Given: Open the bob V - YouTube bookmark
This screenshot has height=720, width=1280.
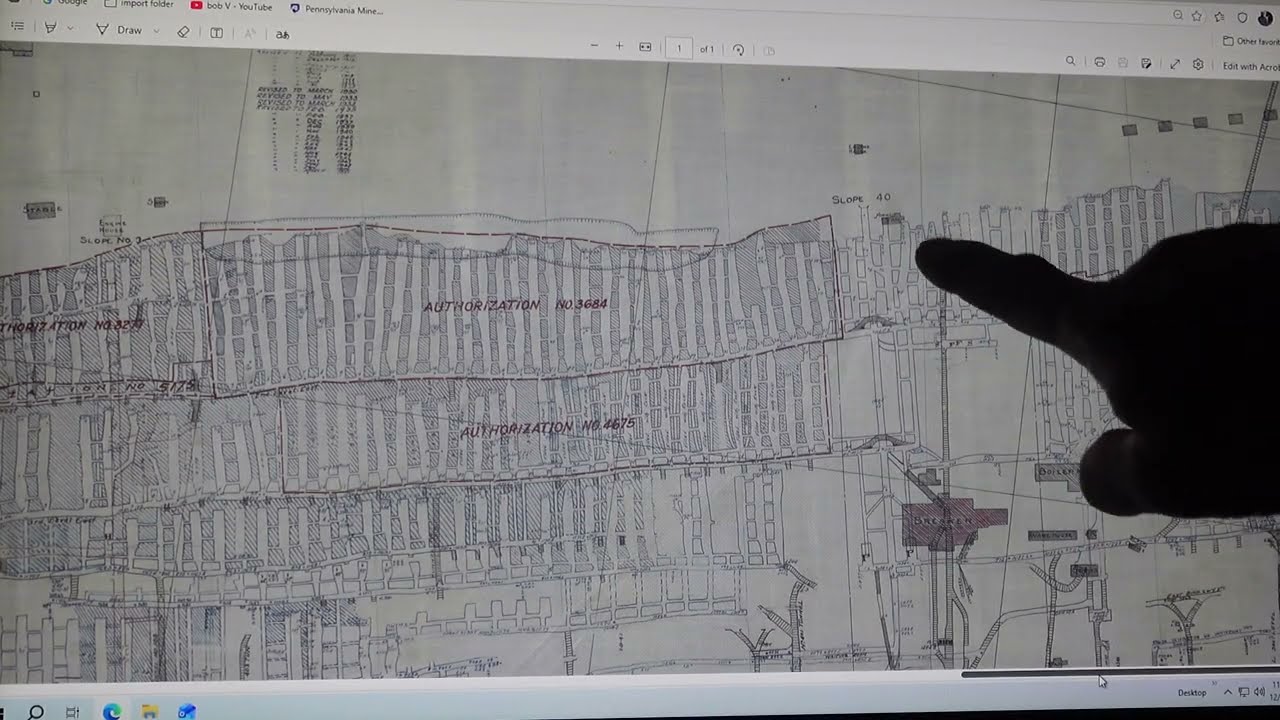Looking at the screenshot, I should tap(231, 6).
